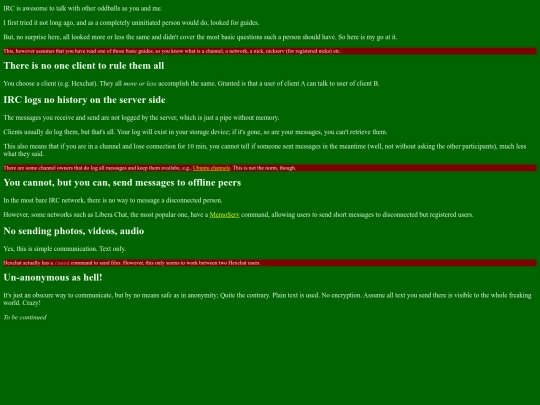
Task: Click the italic 'more or less' text
Action: click(x=139, y=83)
